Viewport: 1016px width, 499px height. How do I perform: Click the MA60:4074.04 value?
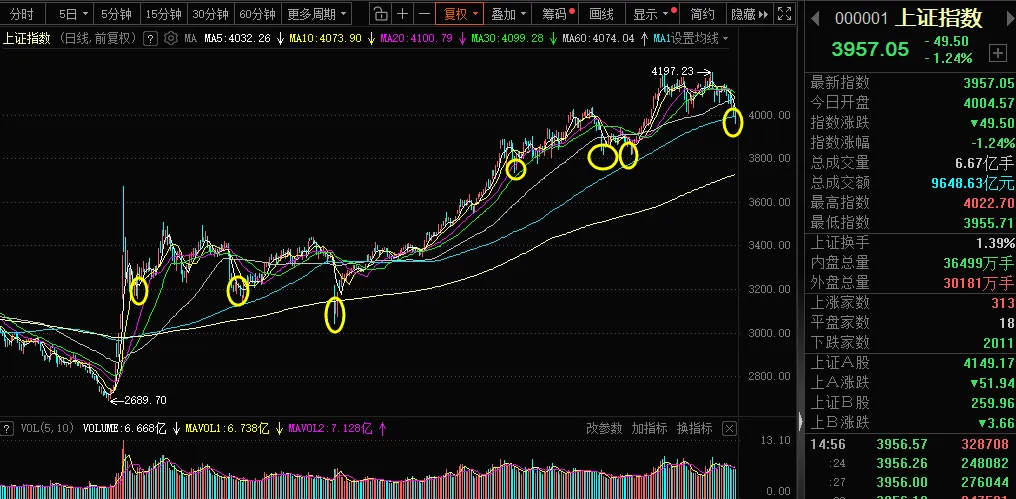coord(598,39)
